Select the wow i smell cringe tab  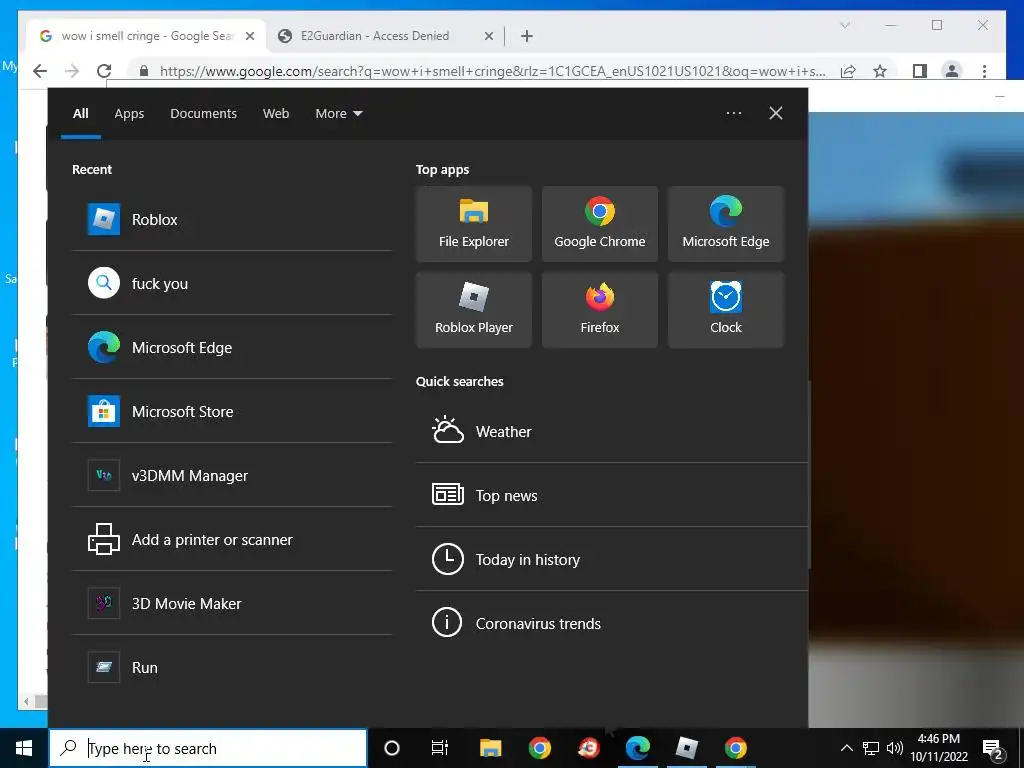147,36
